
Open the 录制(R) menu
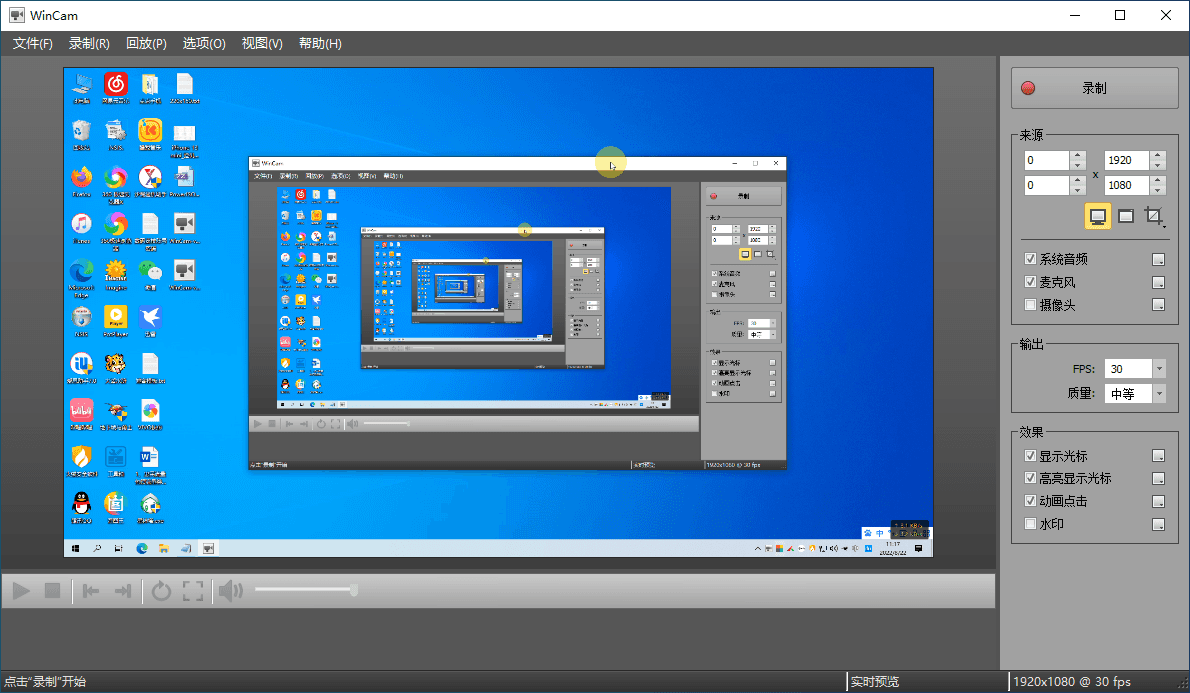[x=89, y=44]
